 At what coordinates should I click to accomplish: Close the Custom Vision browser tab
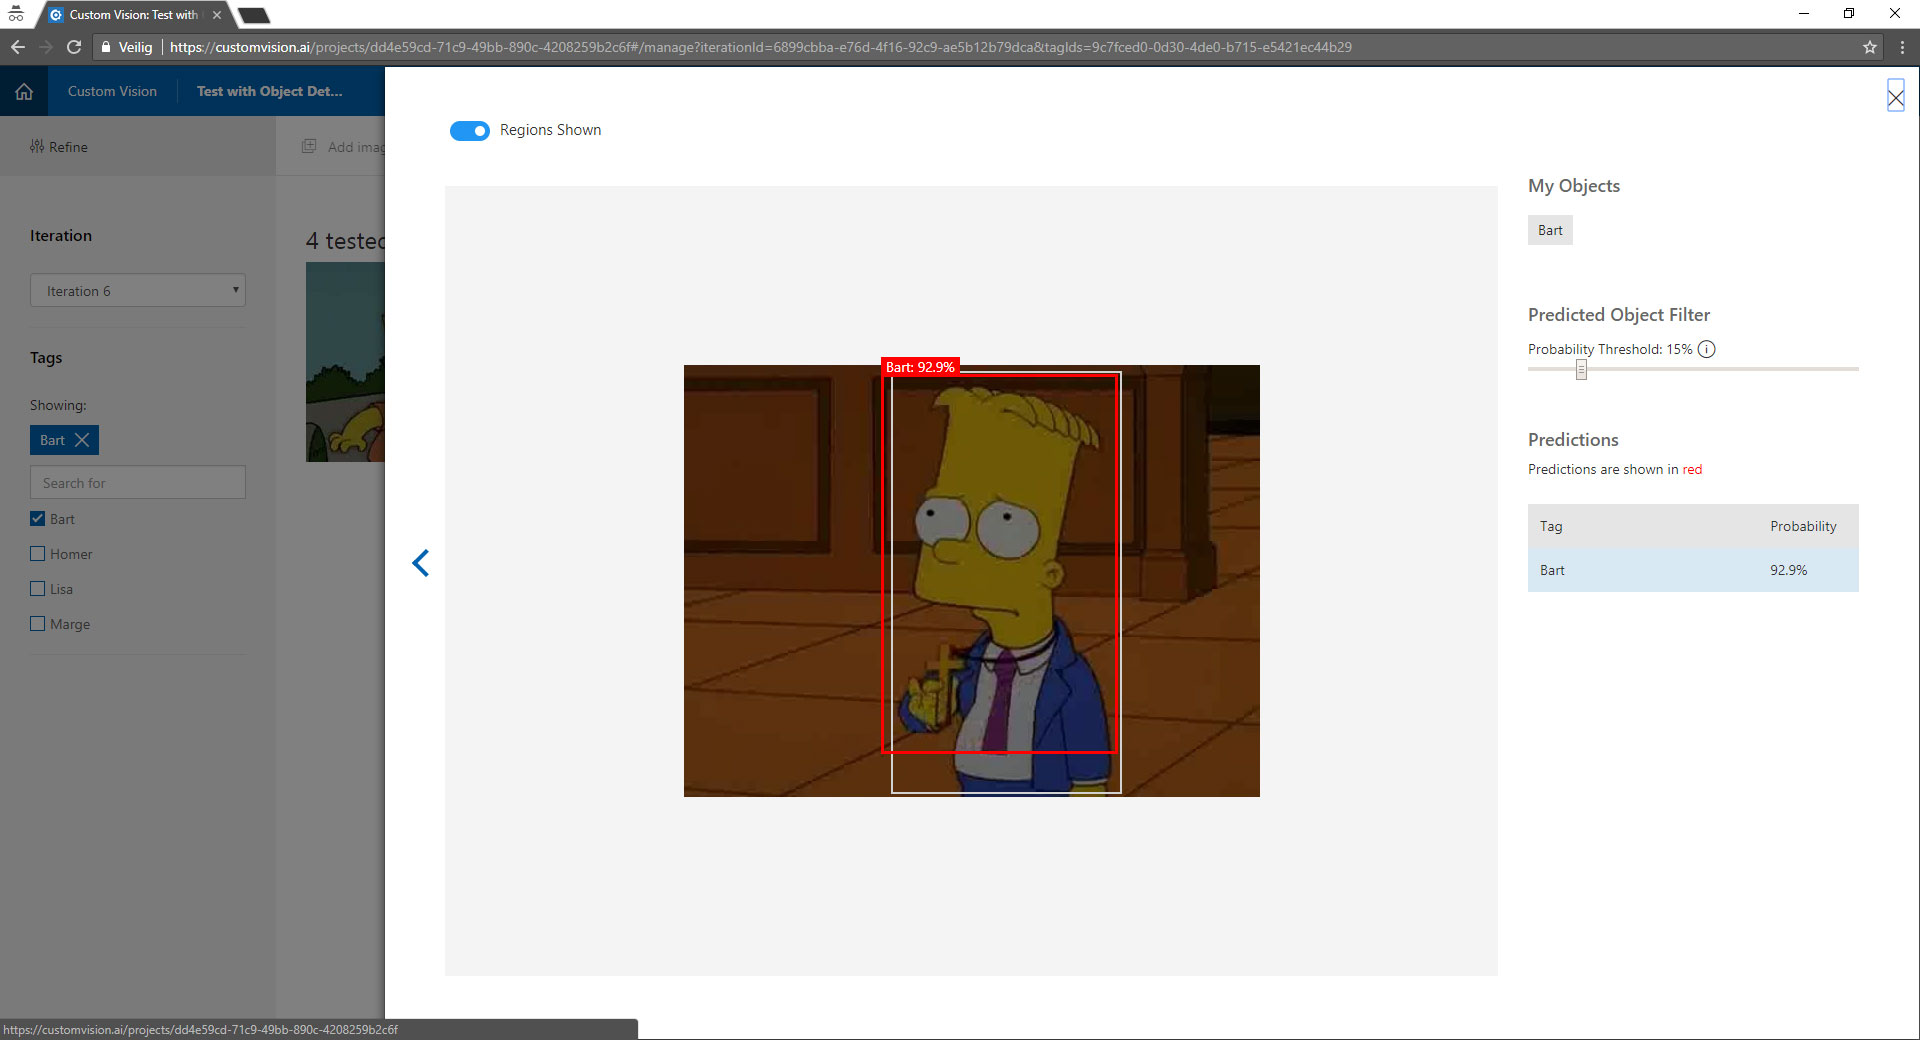[x=217, y=15]
